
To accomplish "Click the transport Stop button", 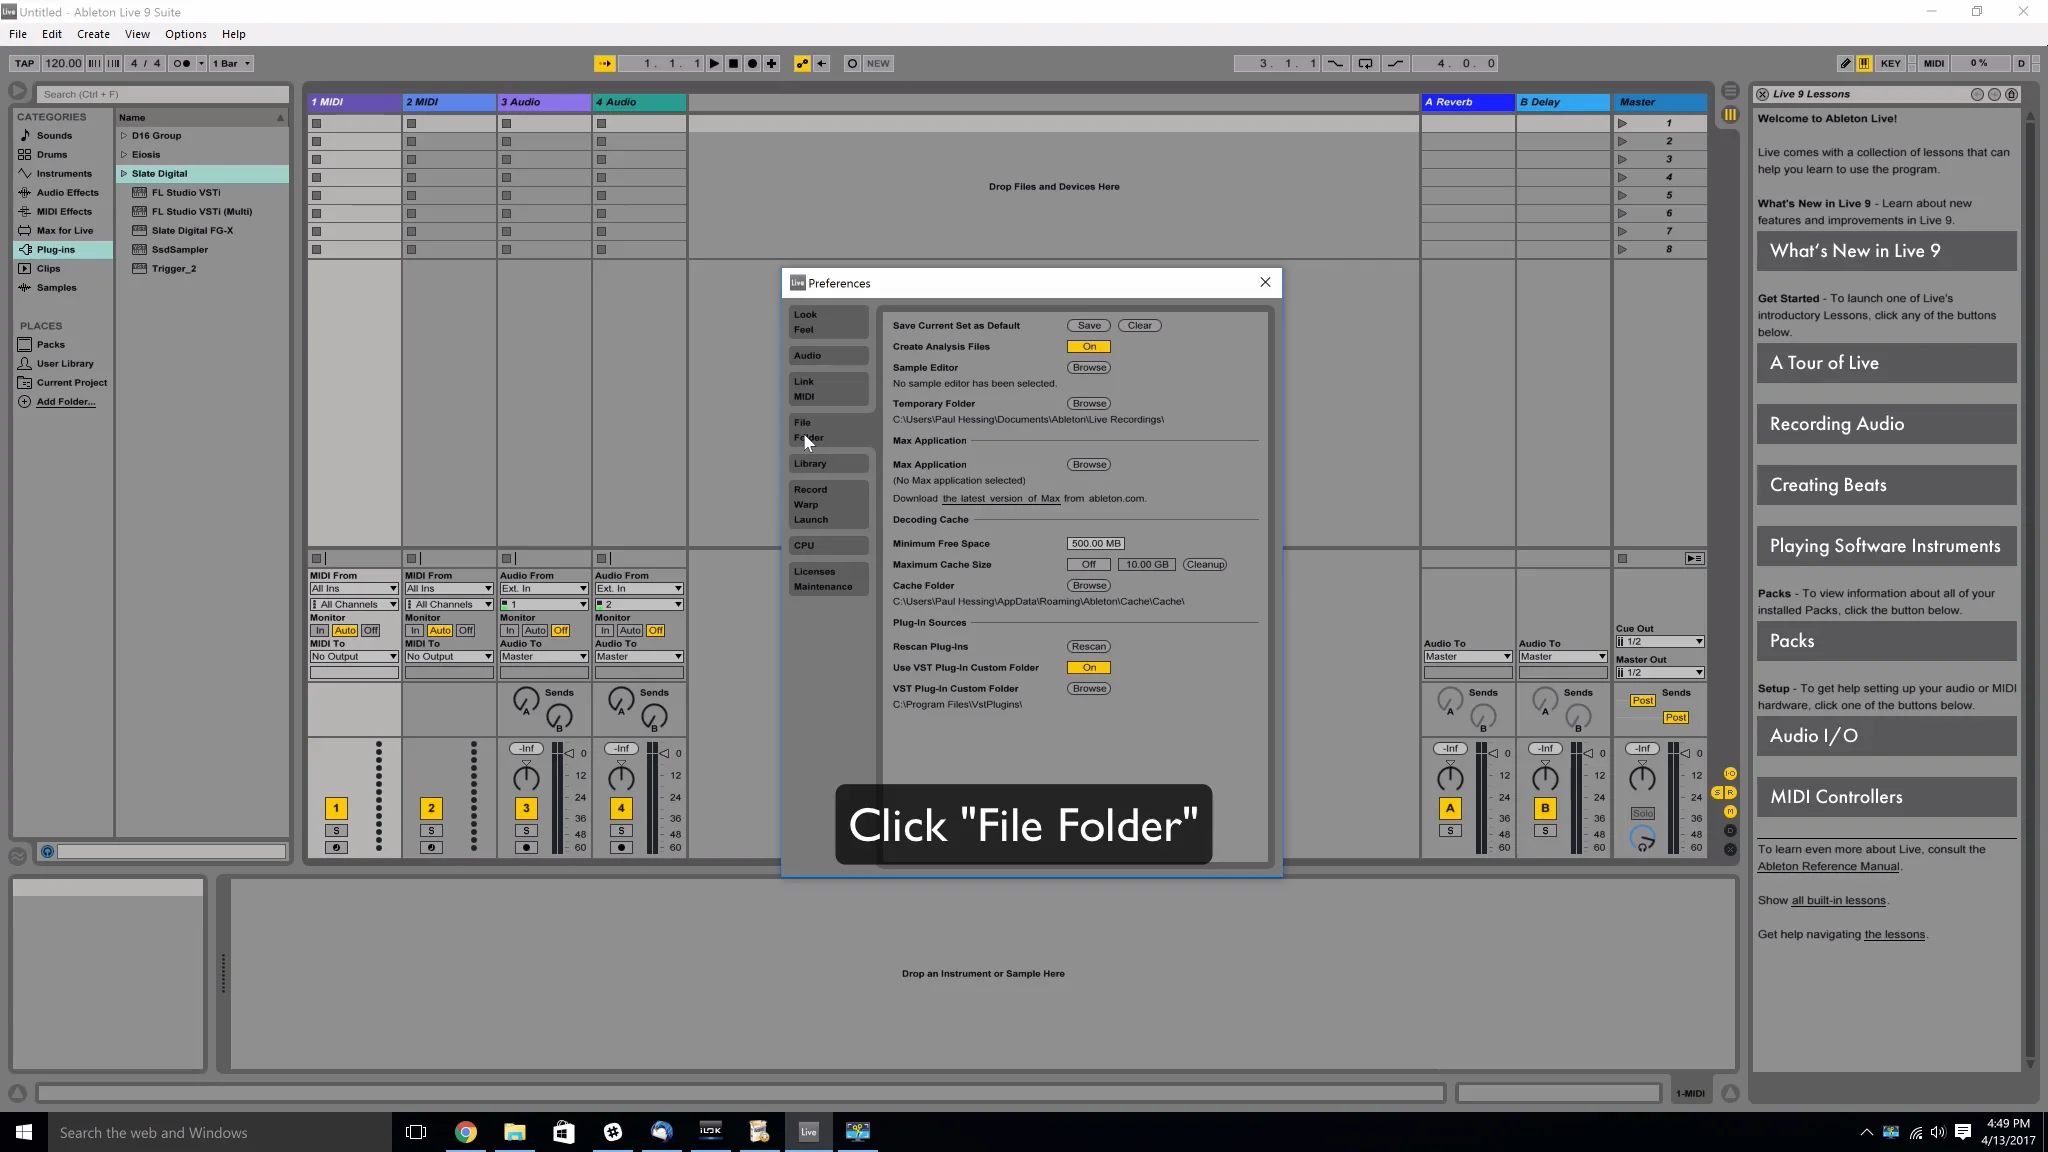I will click(733, 63).
